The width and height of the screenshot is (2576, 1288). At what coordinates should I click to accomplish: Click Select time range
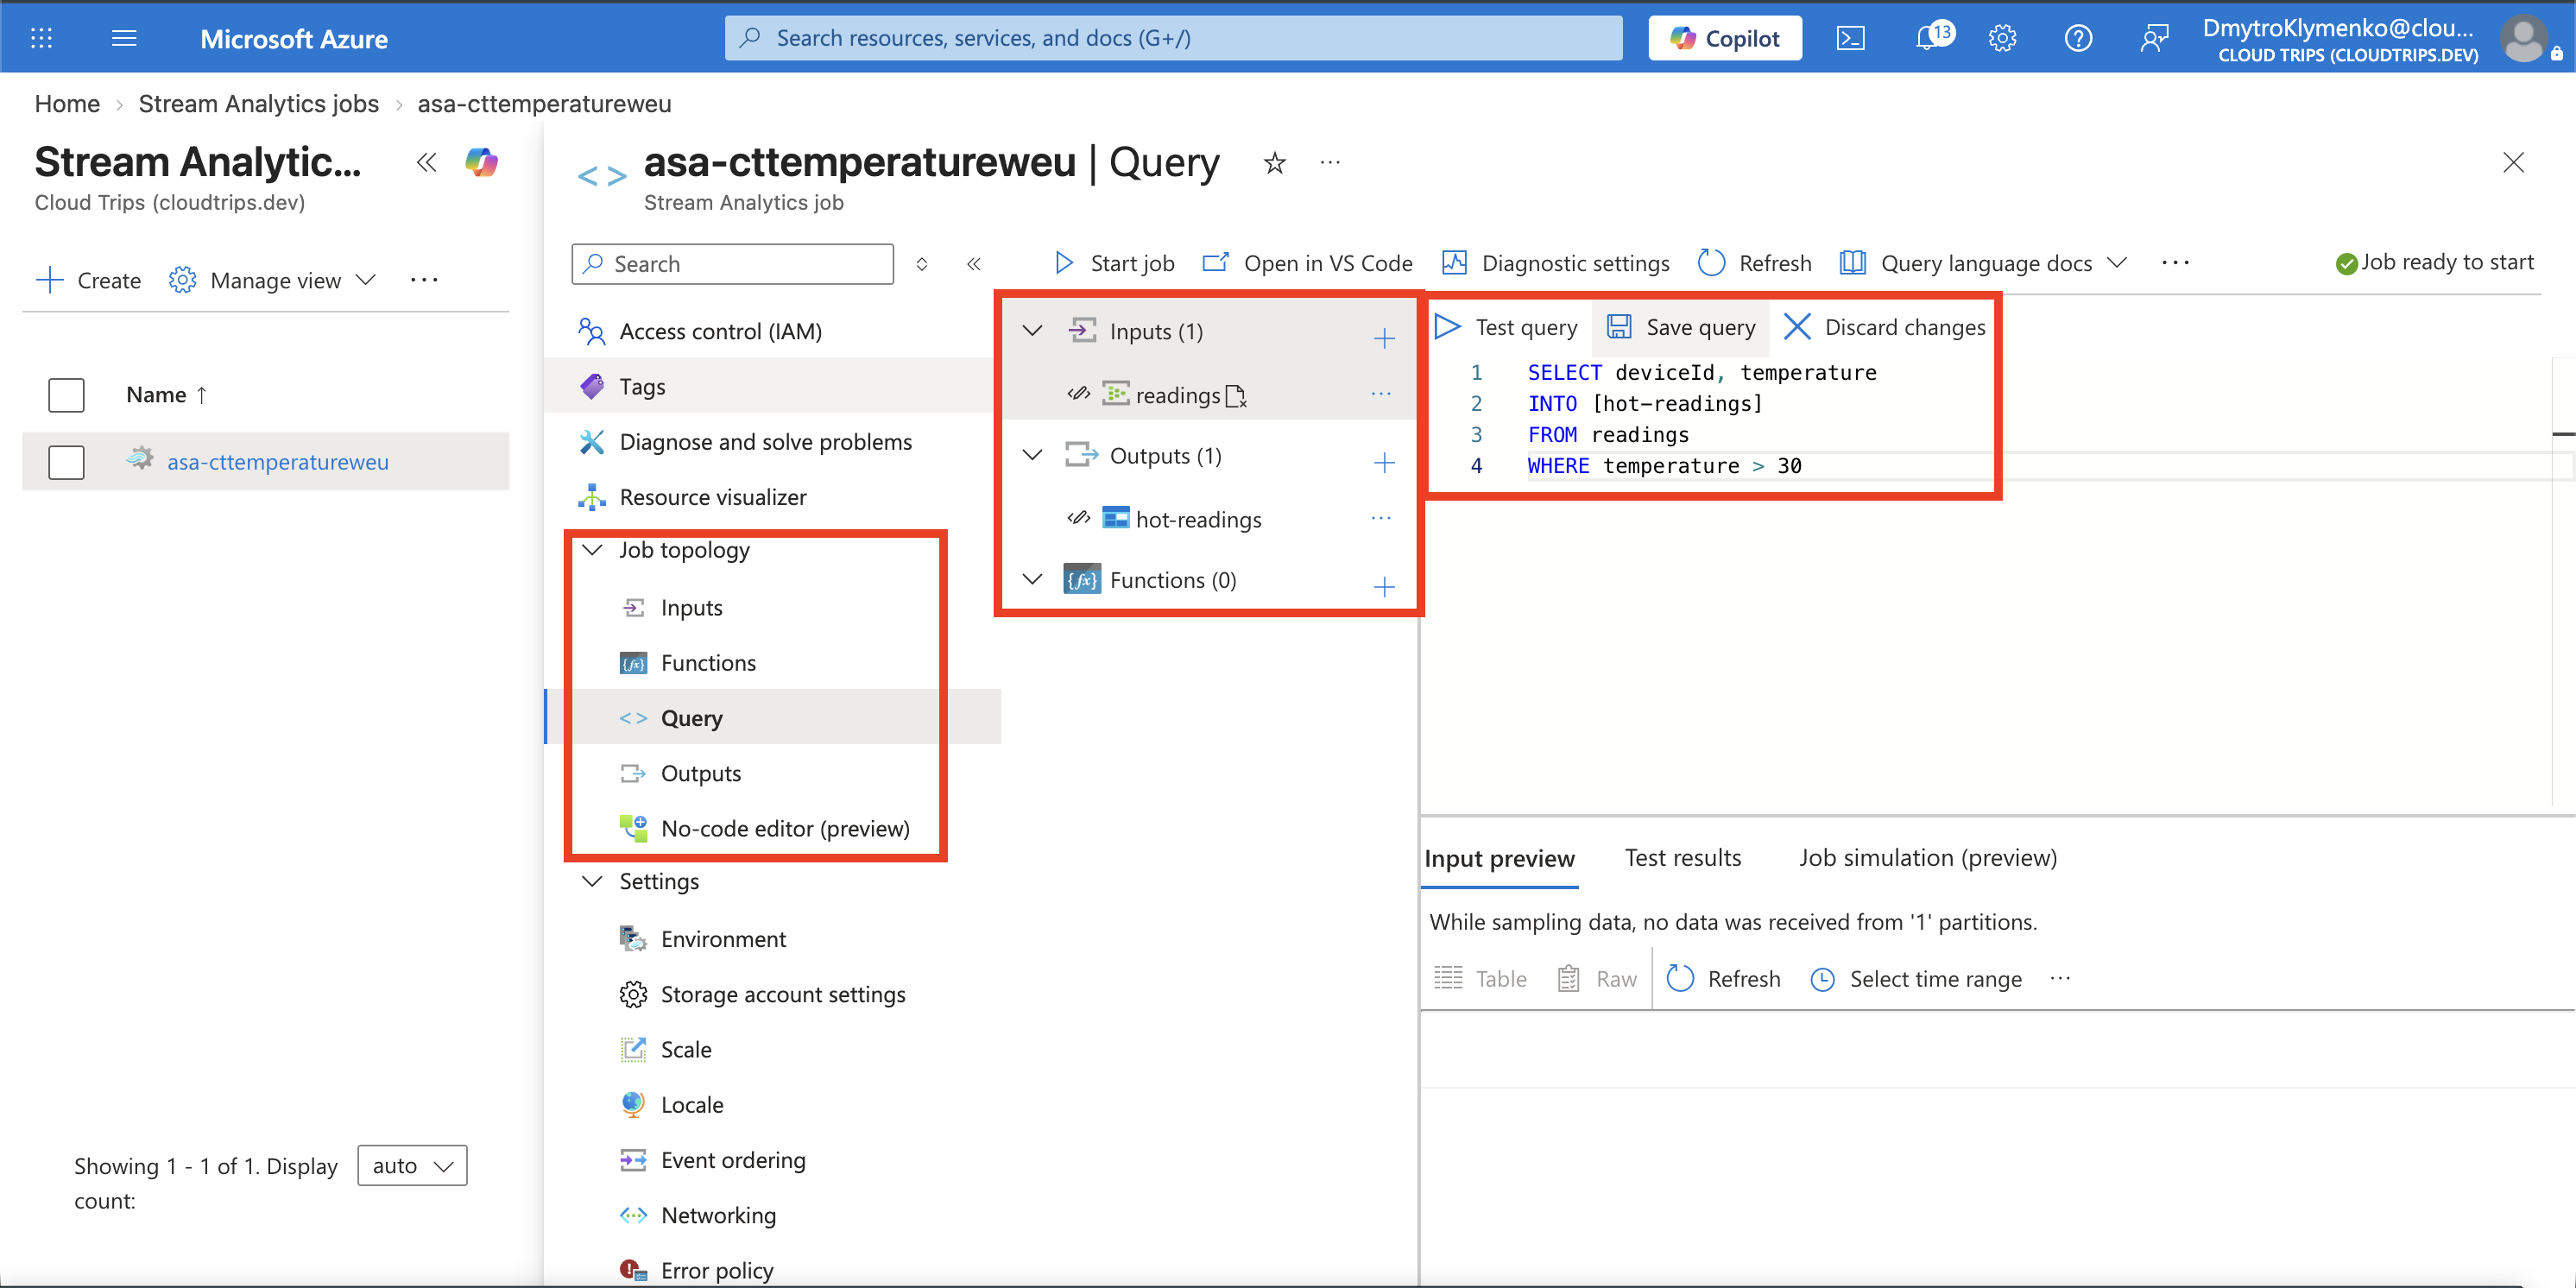coord(1916,979)
